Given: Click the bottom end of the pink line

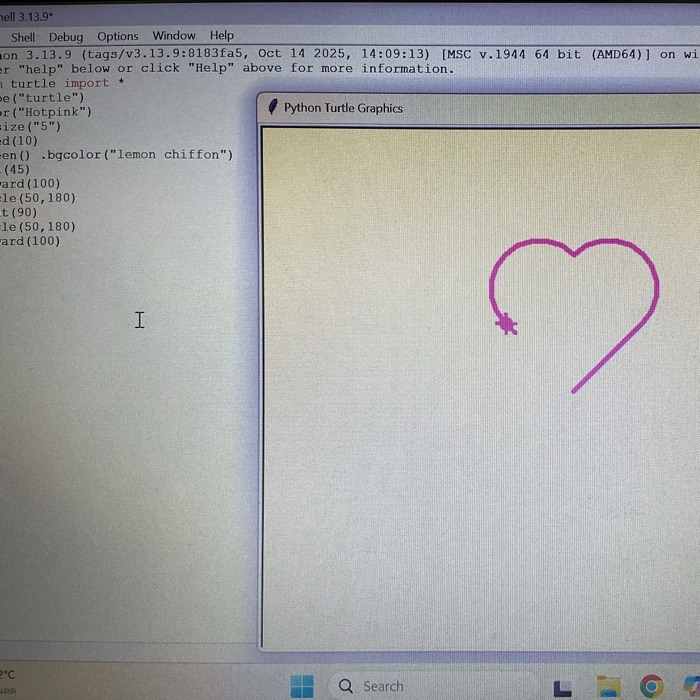Looking at the screenshot, I should (x=573, y=391).
